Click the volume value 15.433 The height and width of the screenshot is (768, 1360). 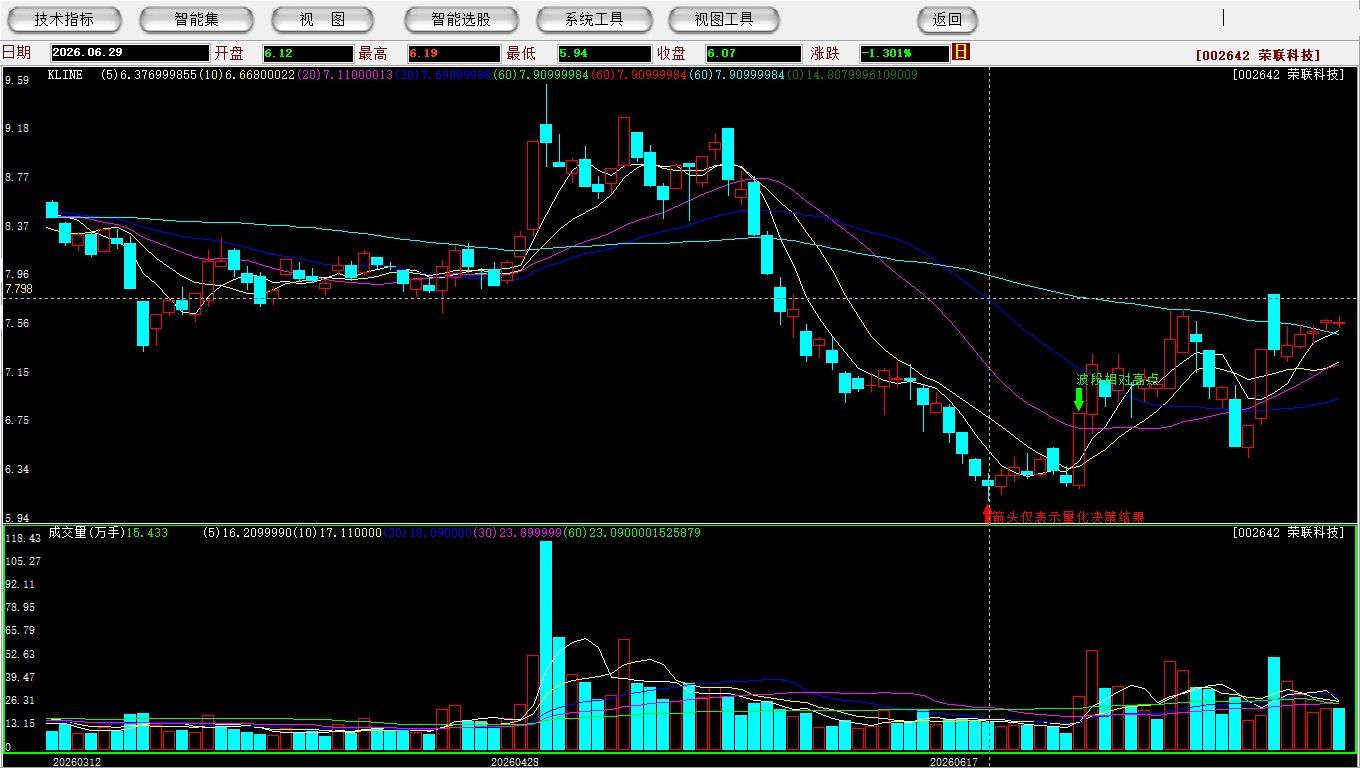click(x=147, y=533)
